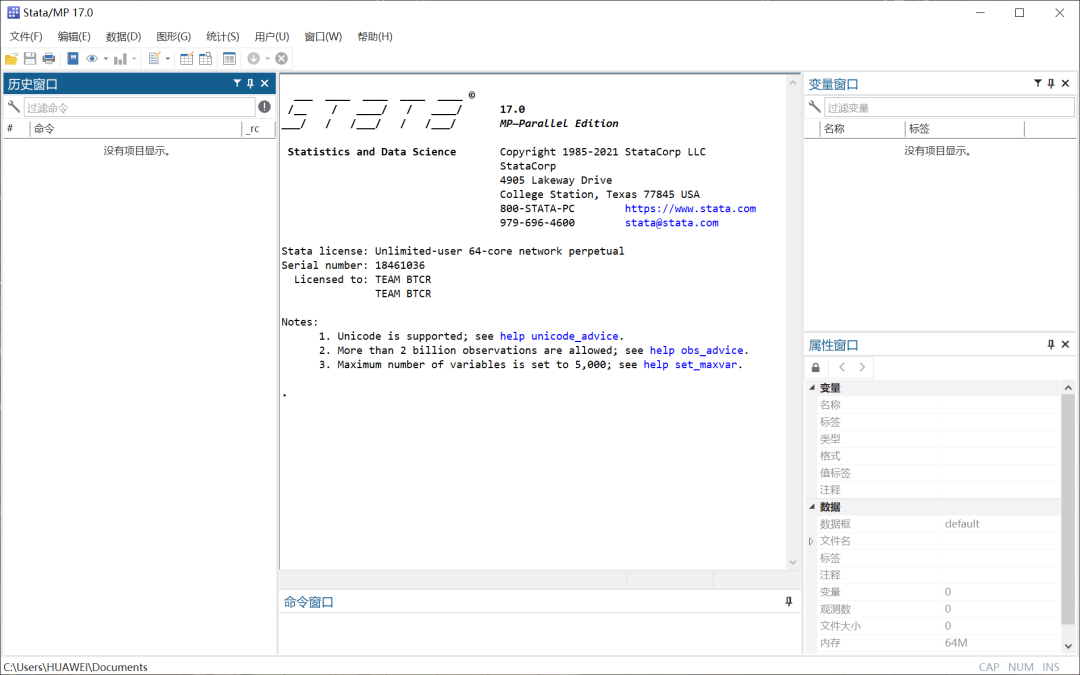Click the stata@stata.com email link
This screenshot has width=1080, height=675.
(x=672, y=222)
